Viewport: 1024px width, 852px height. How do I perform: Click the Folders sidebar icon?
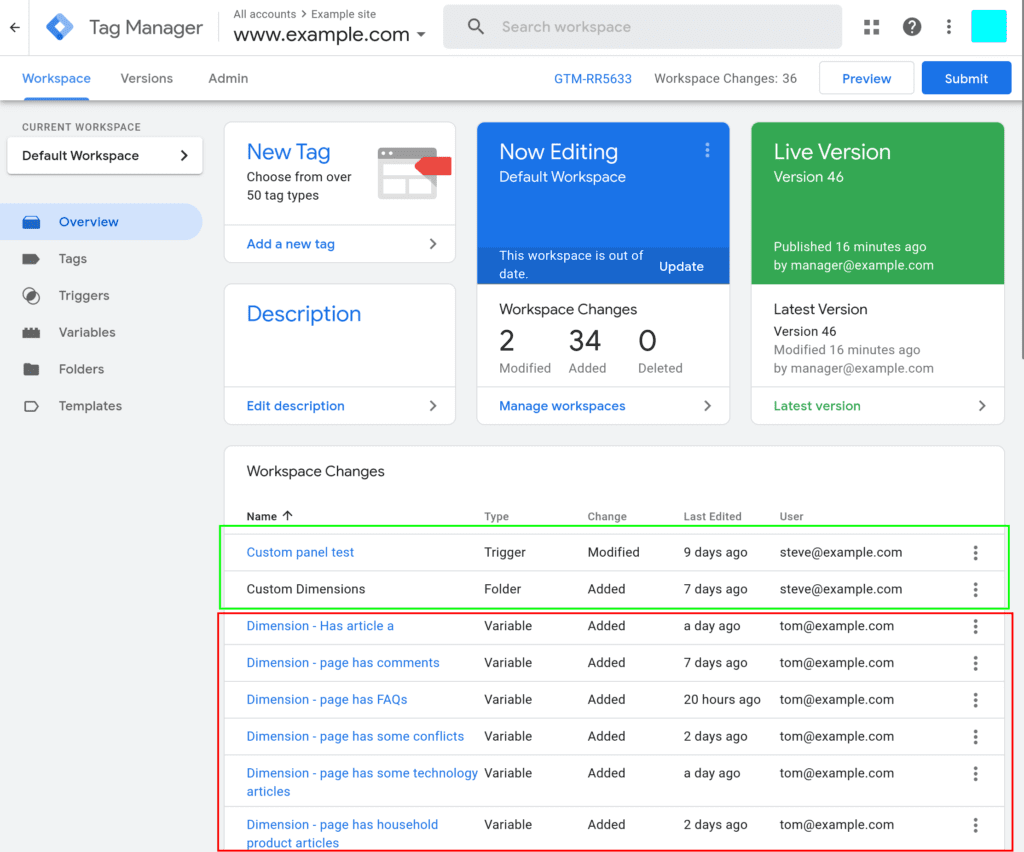(x=31, y=369)
